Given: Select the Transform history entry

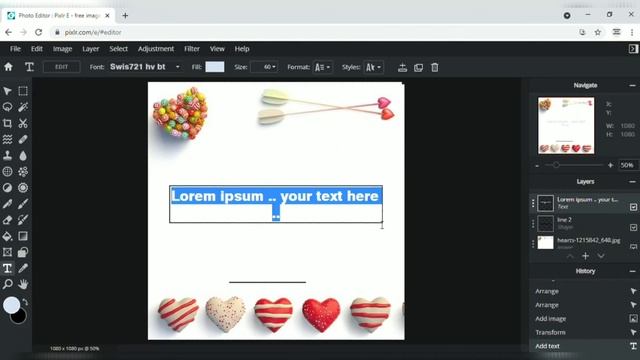Looking at the screenshot, I should click(584, 332).
